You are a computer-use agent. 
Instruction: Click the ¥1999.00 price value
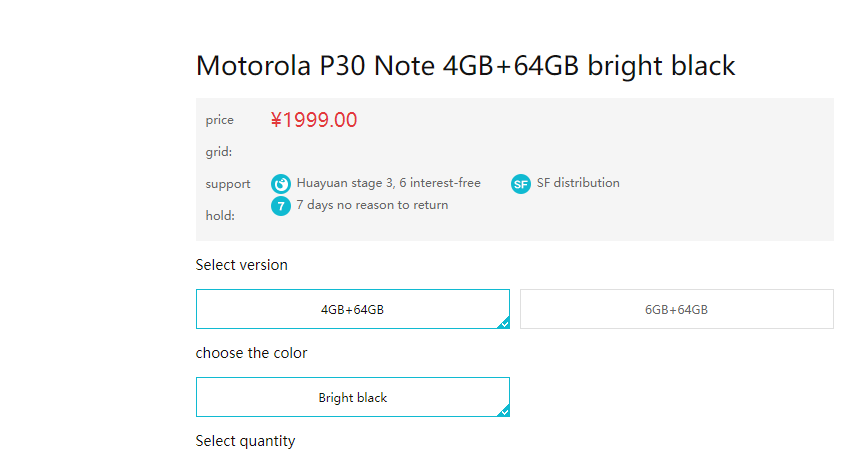(x=313, y=120)
